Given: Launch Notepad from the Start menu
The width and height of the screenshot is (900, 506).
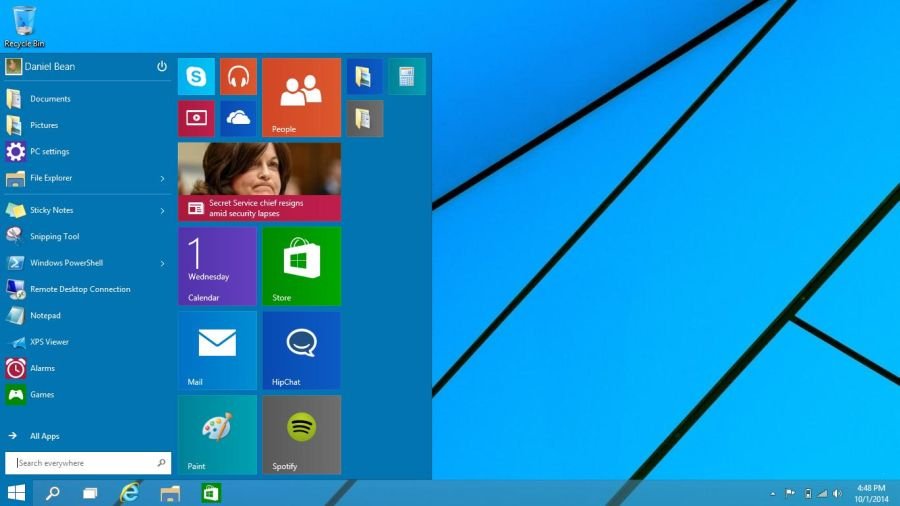Looking at the screenshot, I should [87, 316].
